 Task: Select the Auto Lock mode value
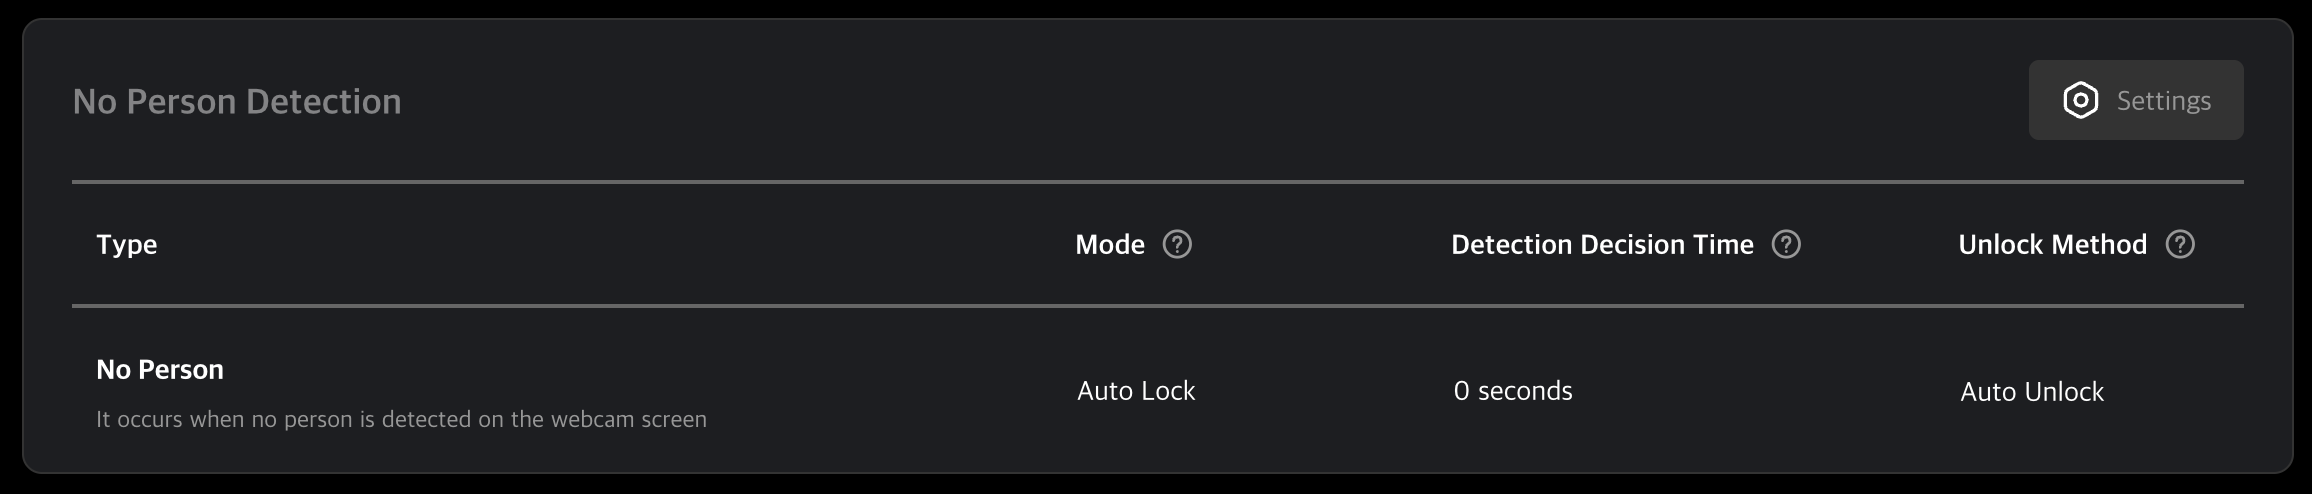1136,391
